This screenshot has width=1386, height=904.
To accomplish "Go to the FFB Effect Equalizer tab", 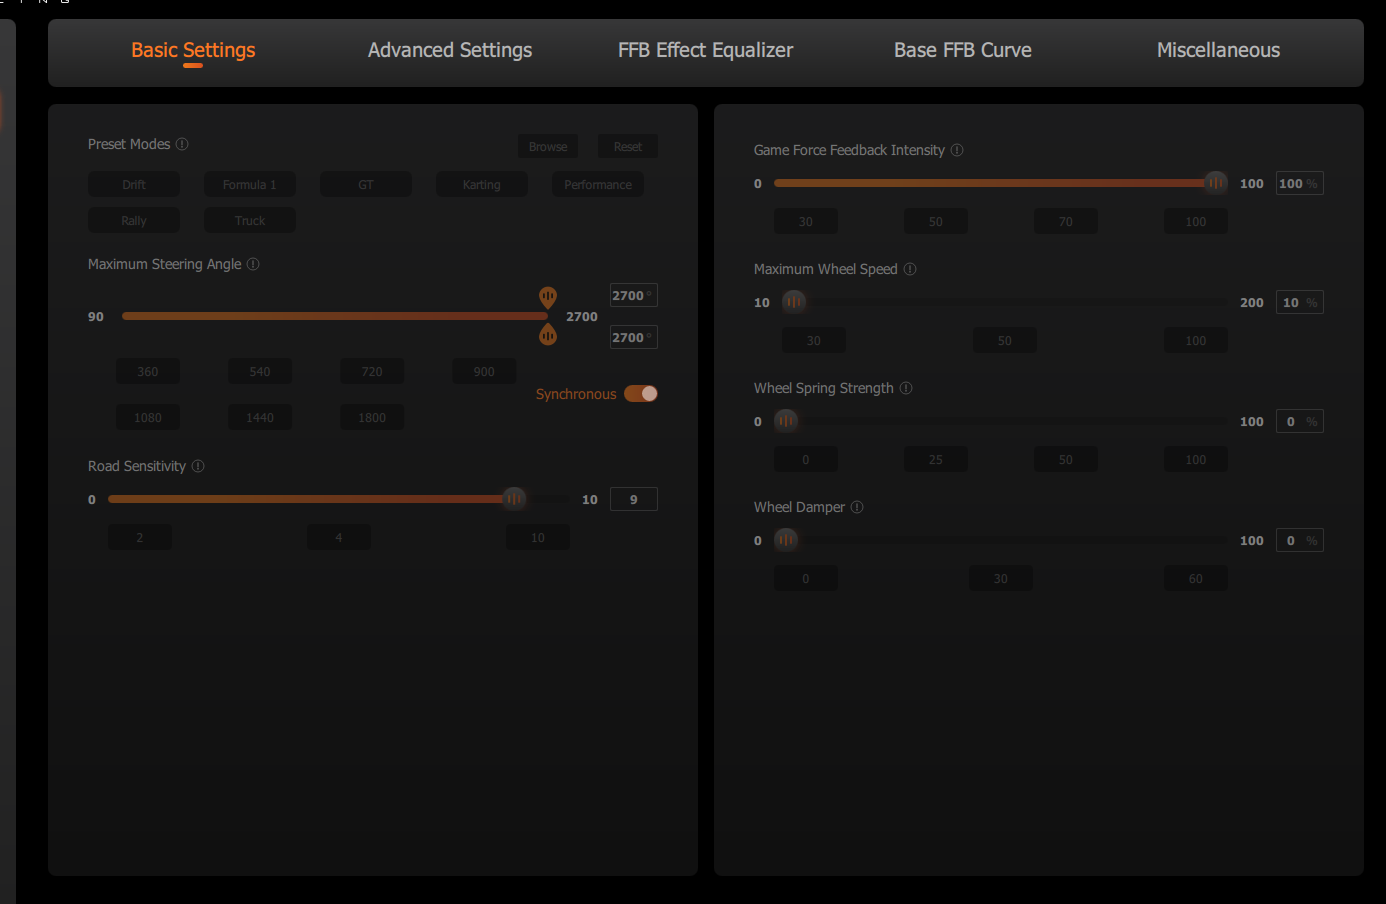I will tap(705, 50).
